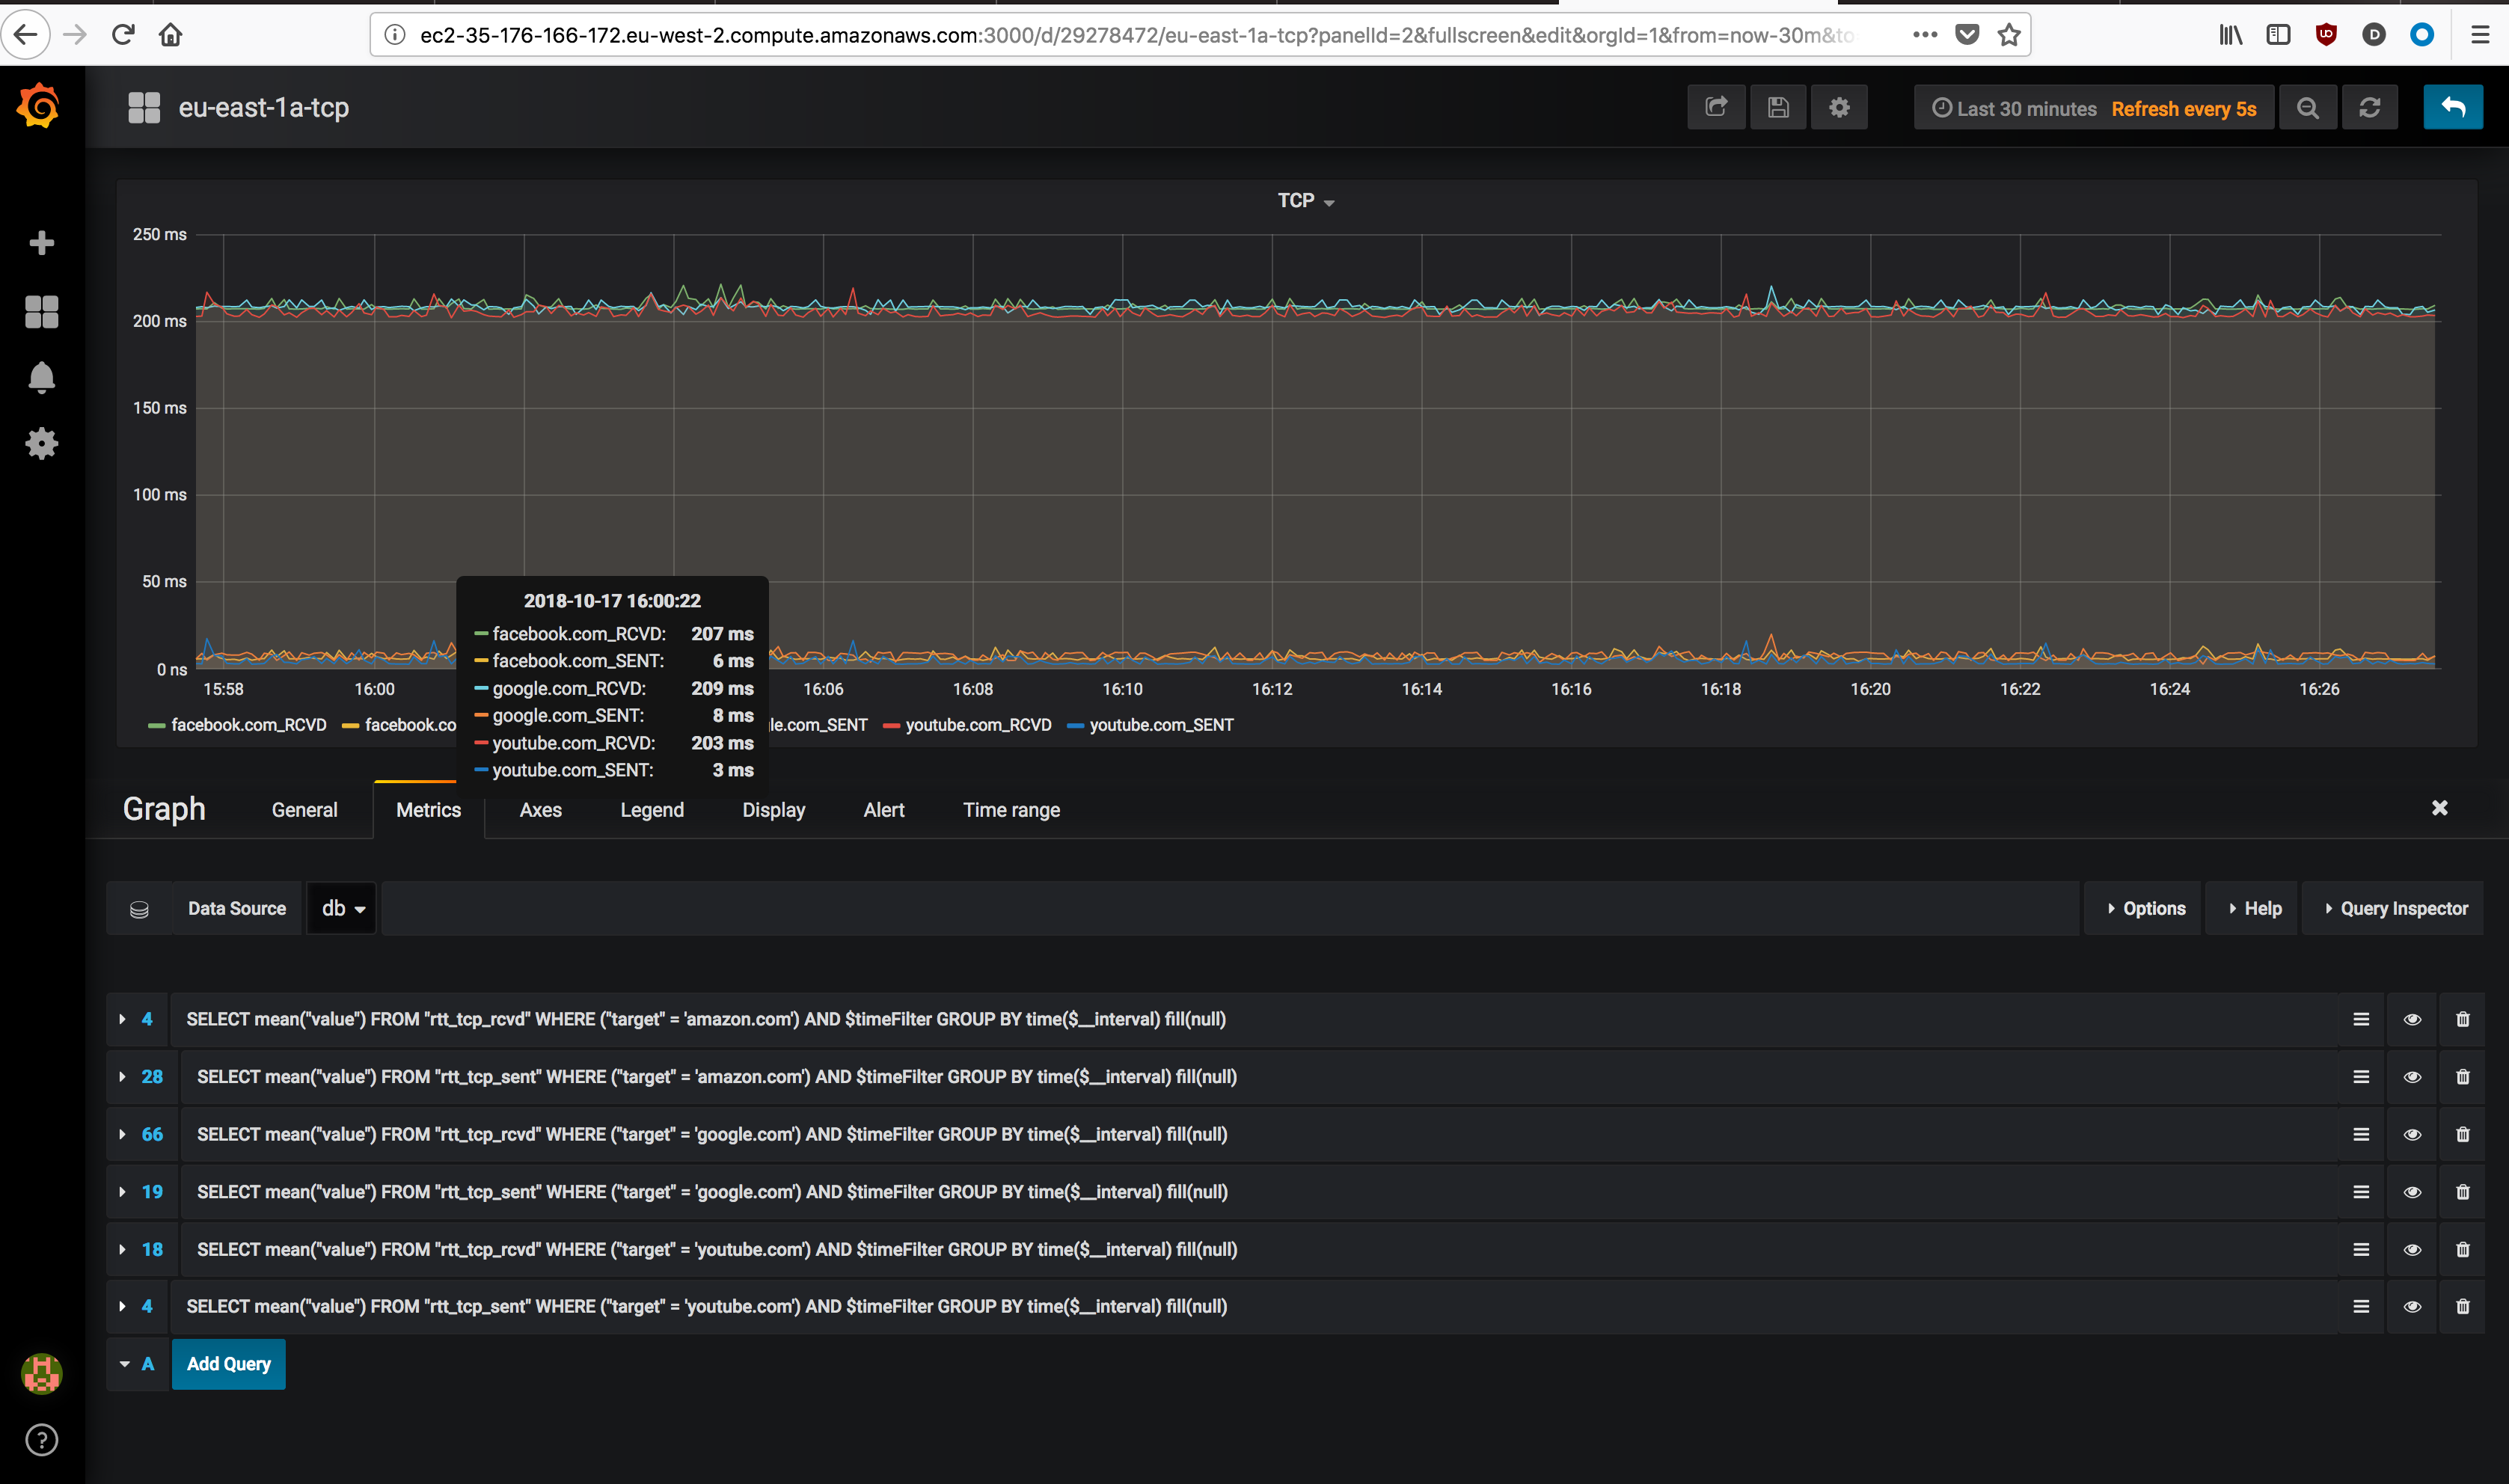2509x1484 pixels.
Task: Click the share dashboard icon
Action: (x=1716, y=108)
